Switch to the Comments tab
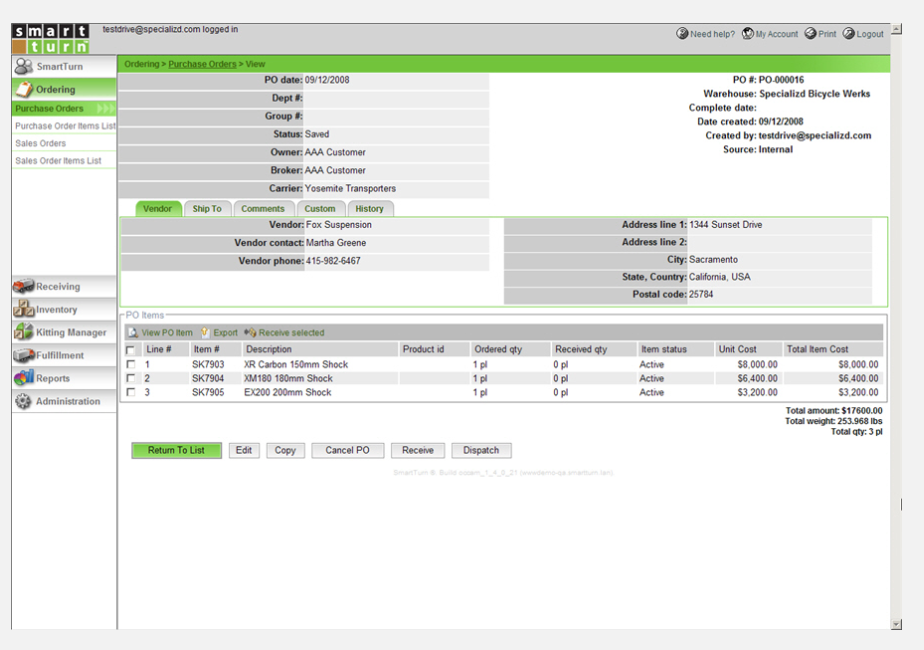The image size is (924, 650). coord(263,209)
